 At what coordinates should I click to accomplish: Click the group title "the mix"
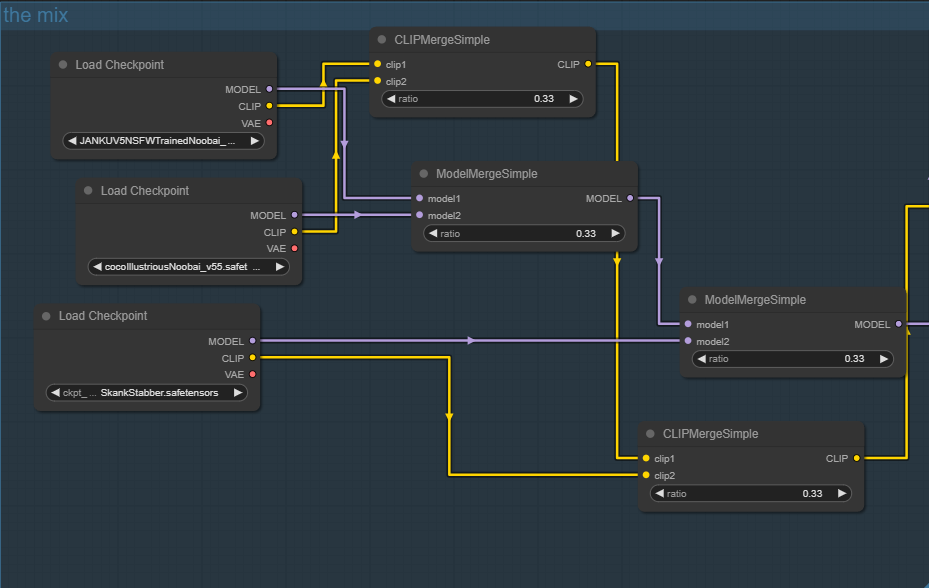(x=36, y=15)
